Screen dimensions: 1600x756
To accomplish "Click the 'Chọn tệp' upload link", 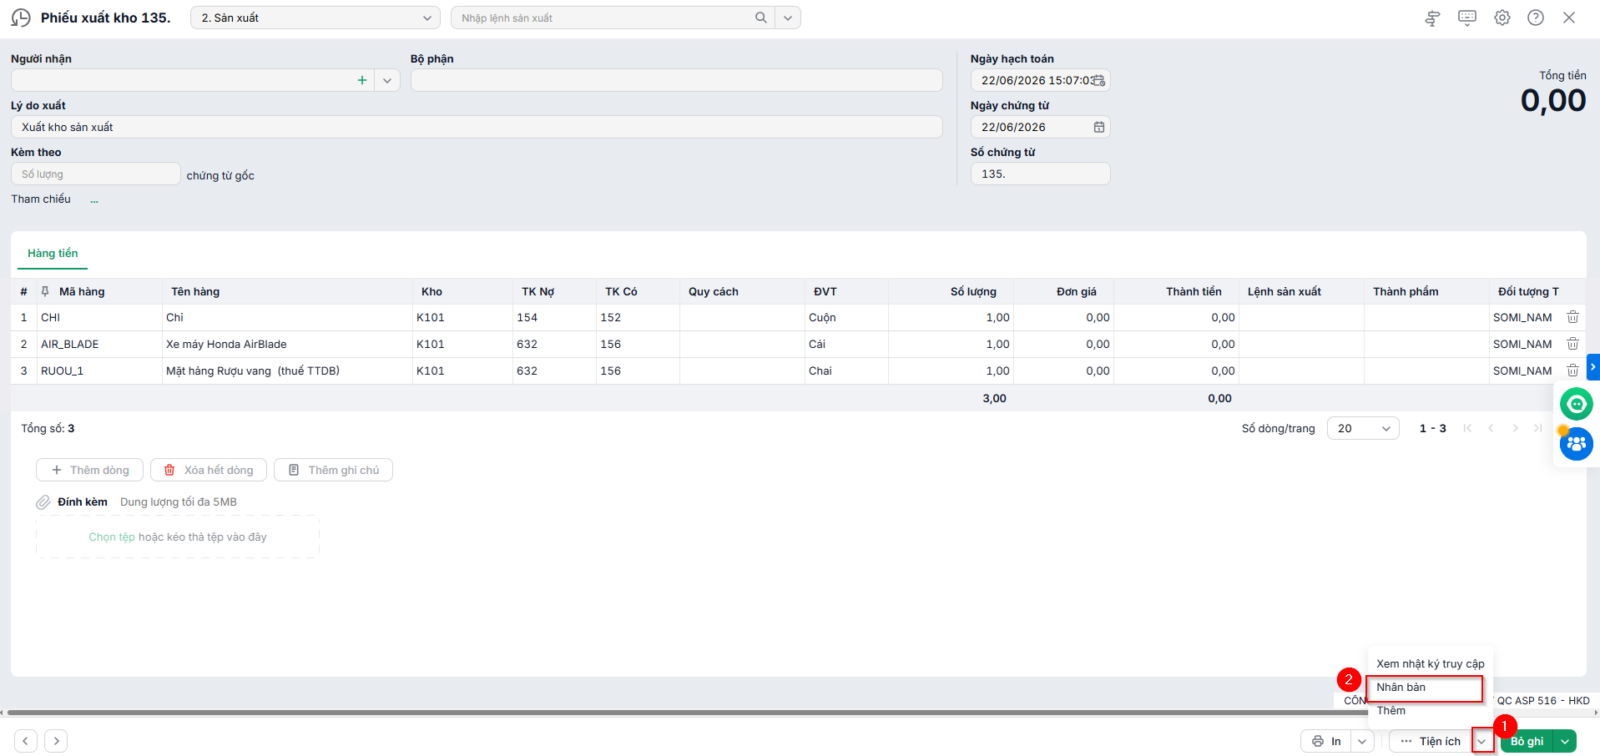I will [x=111, y=537].
